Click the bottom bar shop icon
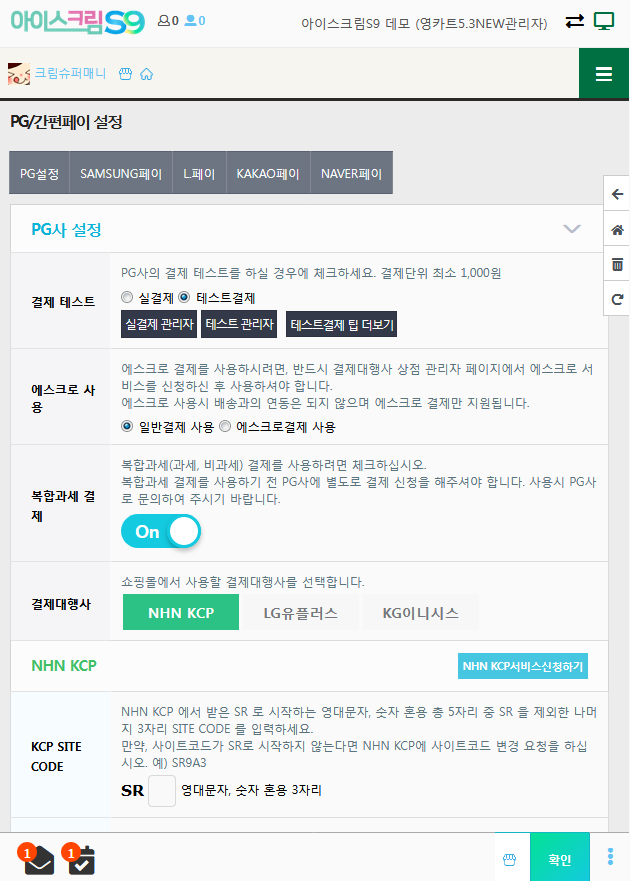Viewport: 630px width, 881px height. pyautogui.click(x=509, y=859)
